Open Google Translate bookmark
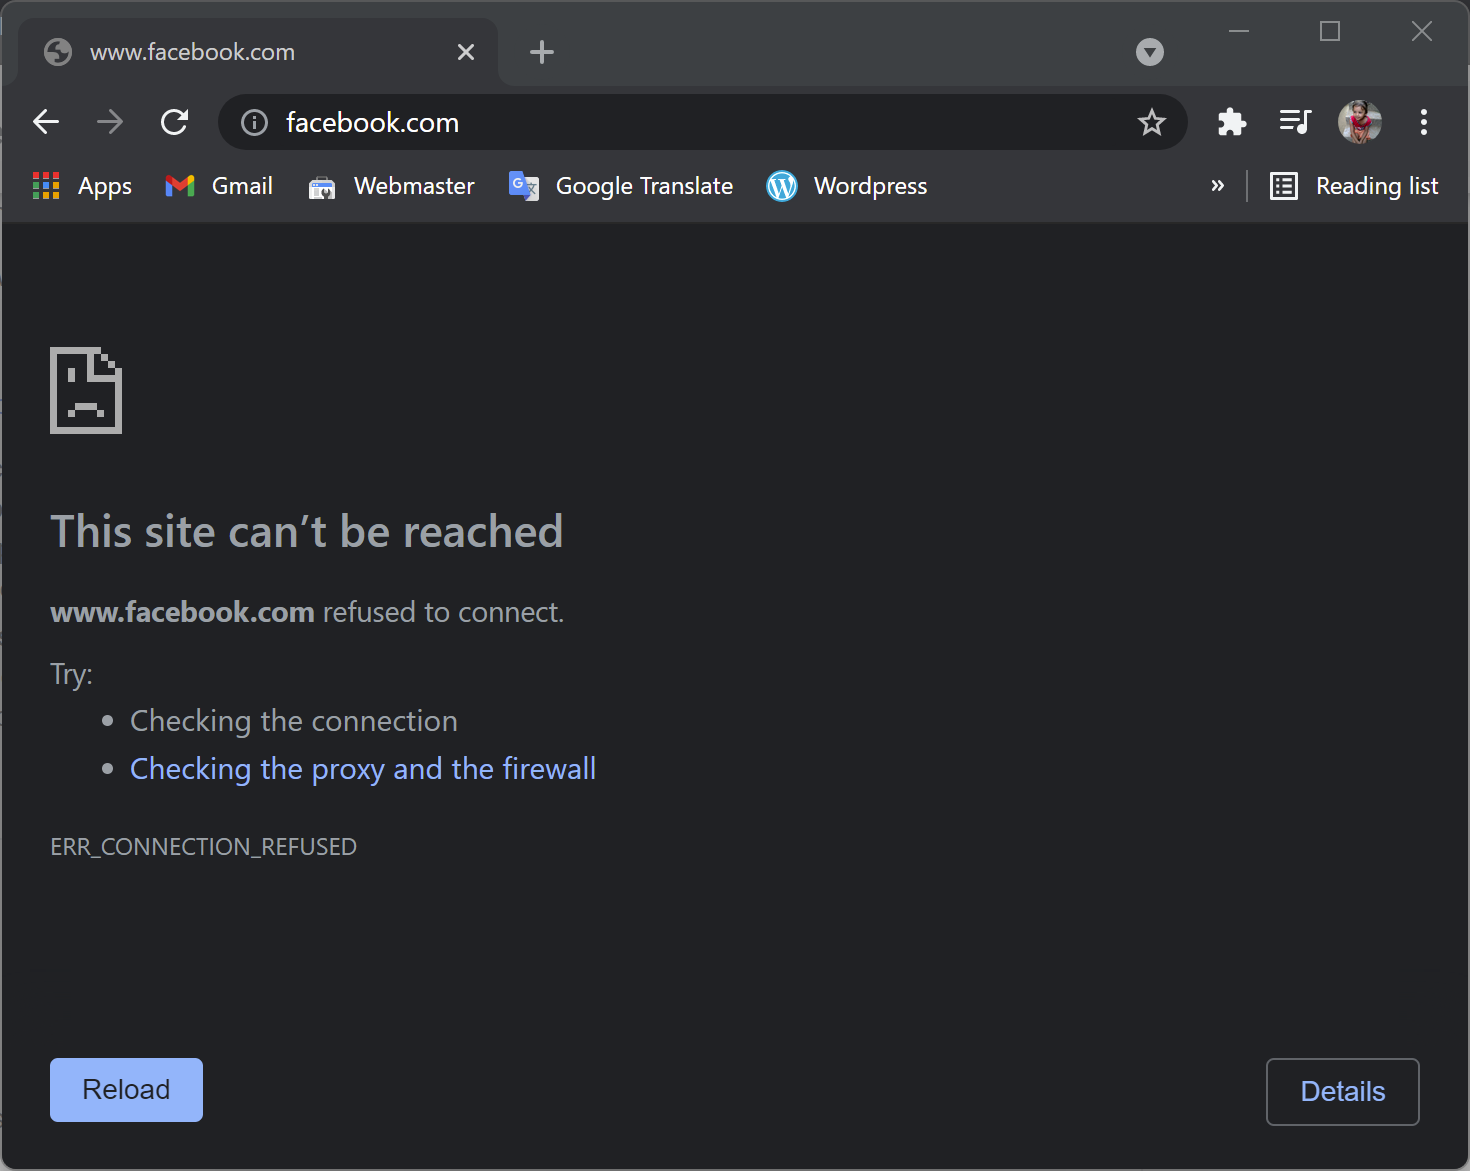This screenshot has height=1171, width=1470. point(621,186)
